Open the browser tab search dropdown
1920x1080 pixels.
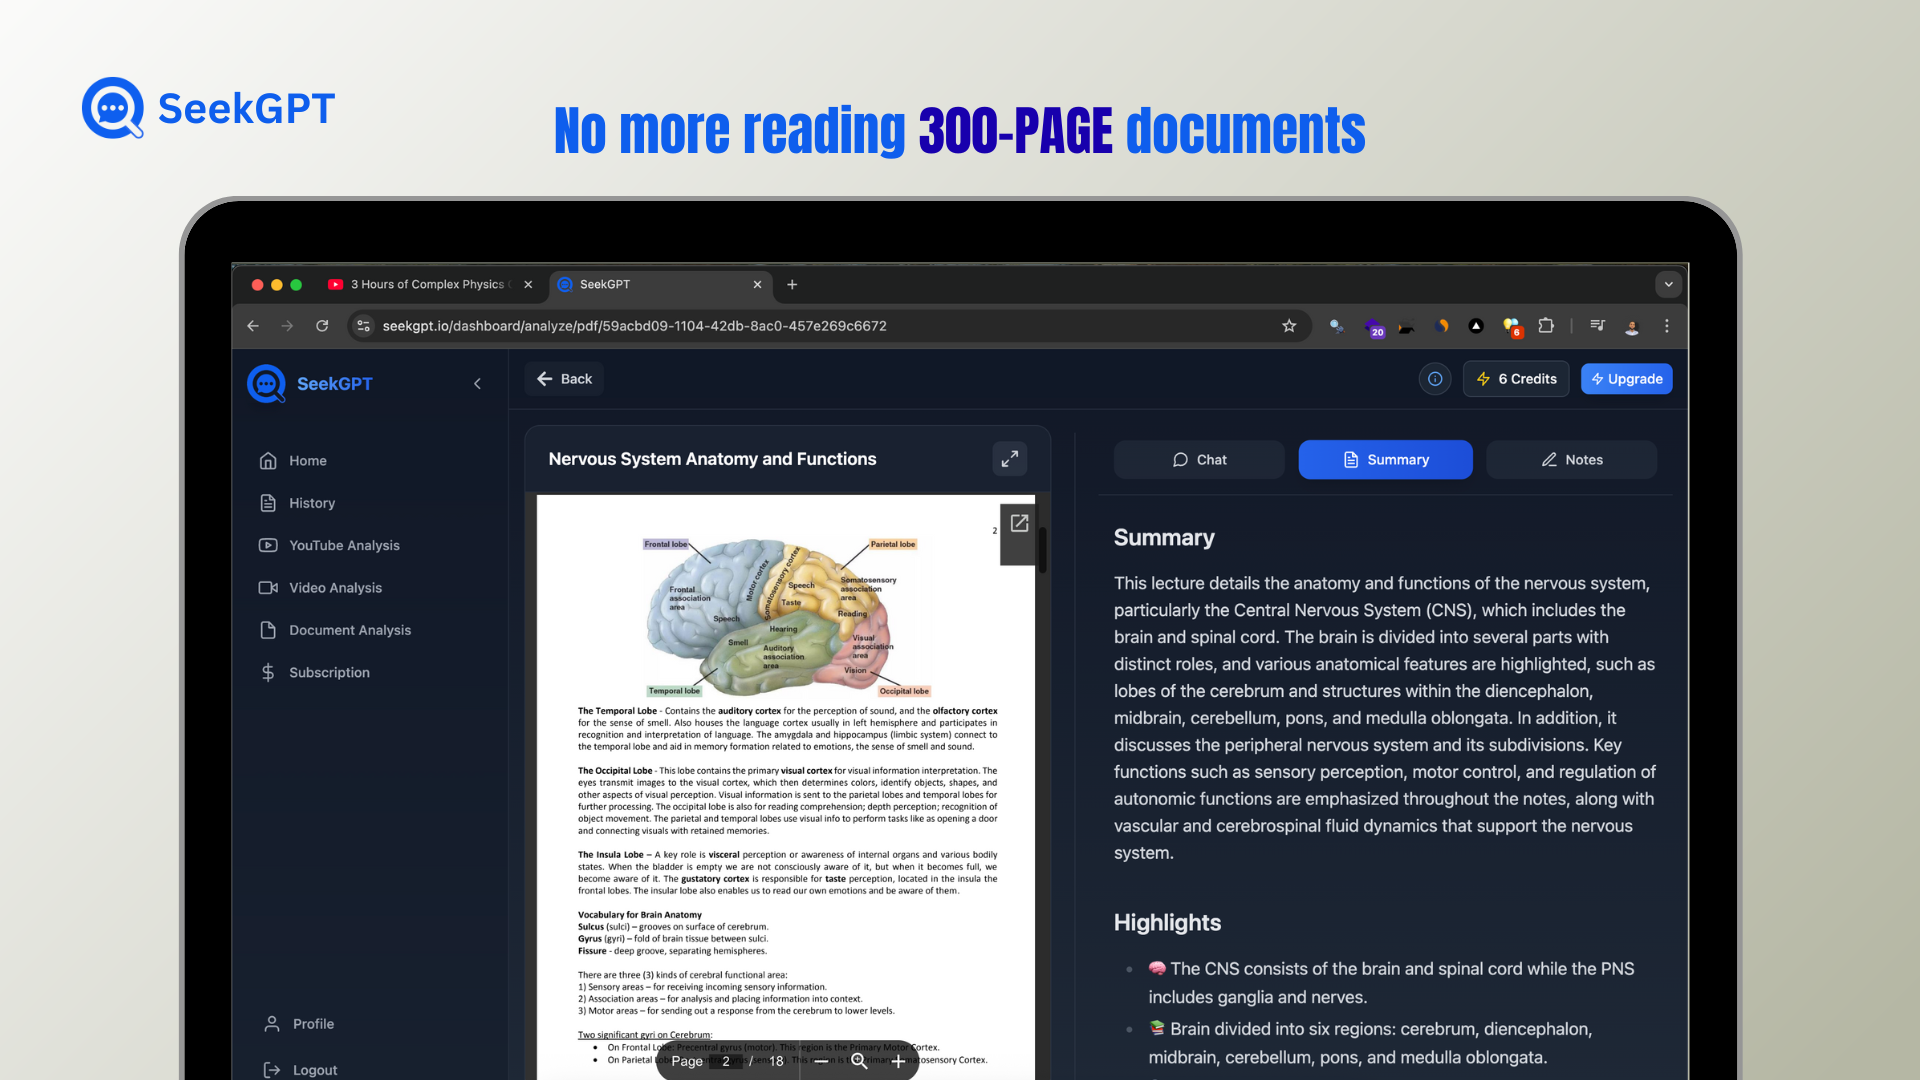point(1668,285)
